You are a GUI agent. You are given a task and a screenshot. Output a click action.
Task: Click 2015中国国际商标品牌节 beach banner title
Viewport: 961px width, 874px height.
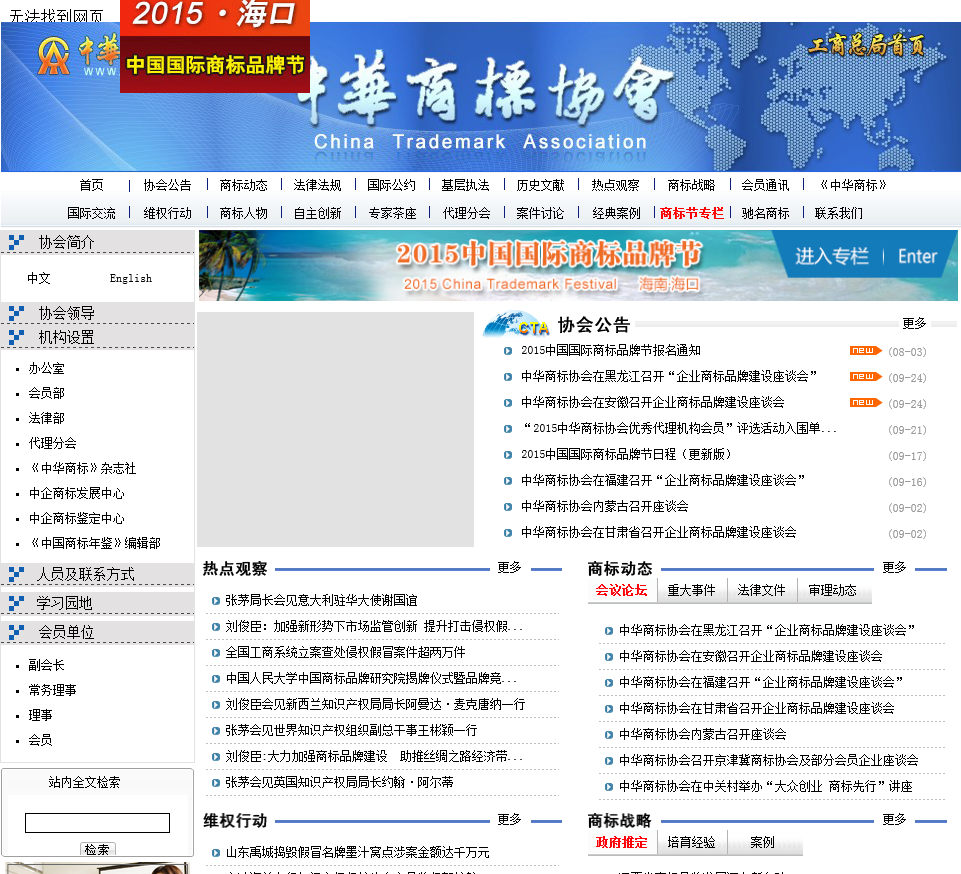(549, 254)
